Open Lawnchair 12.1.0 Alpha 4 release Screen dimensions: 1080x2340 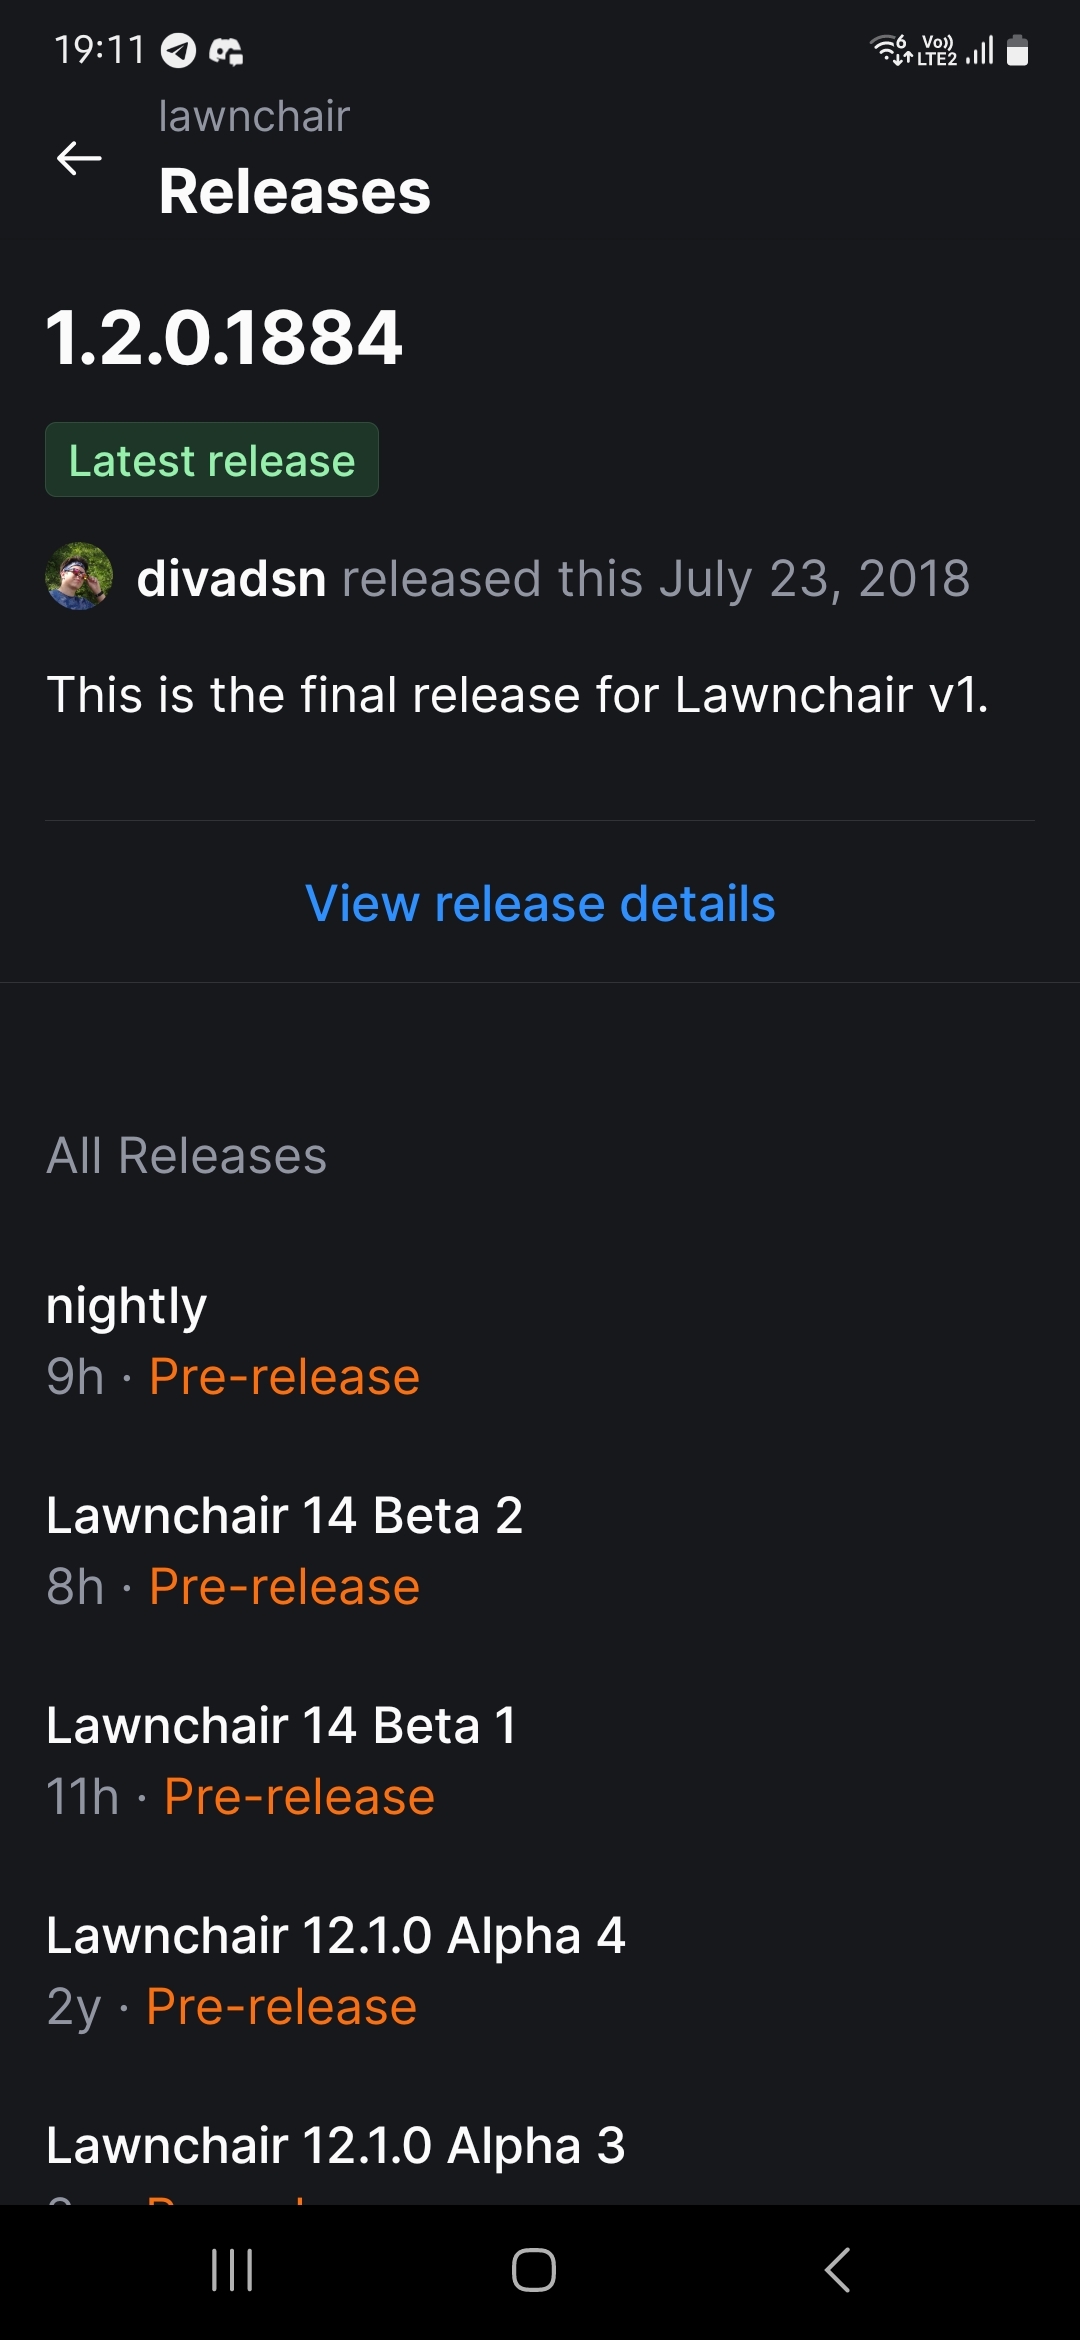[x=335, y=1970]
